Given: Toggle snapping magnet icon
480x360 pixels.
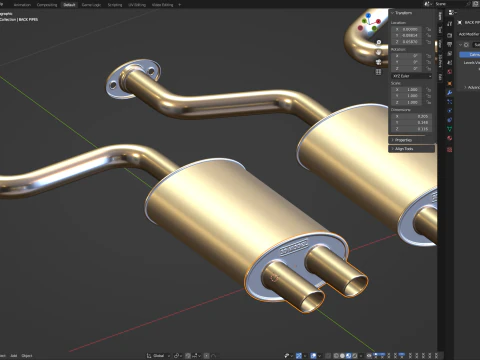Looking at the screenshot, I should [x=188, y=356].
